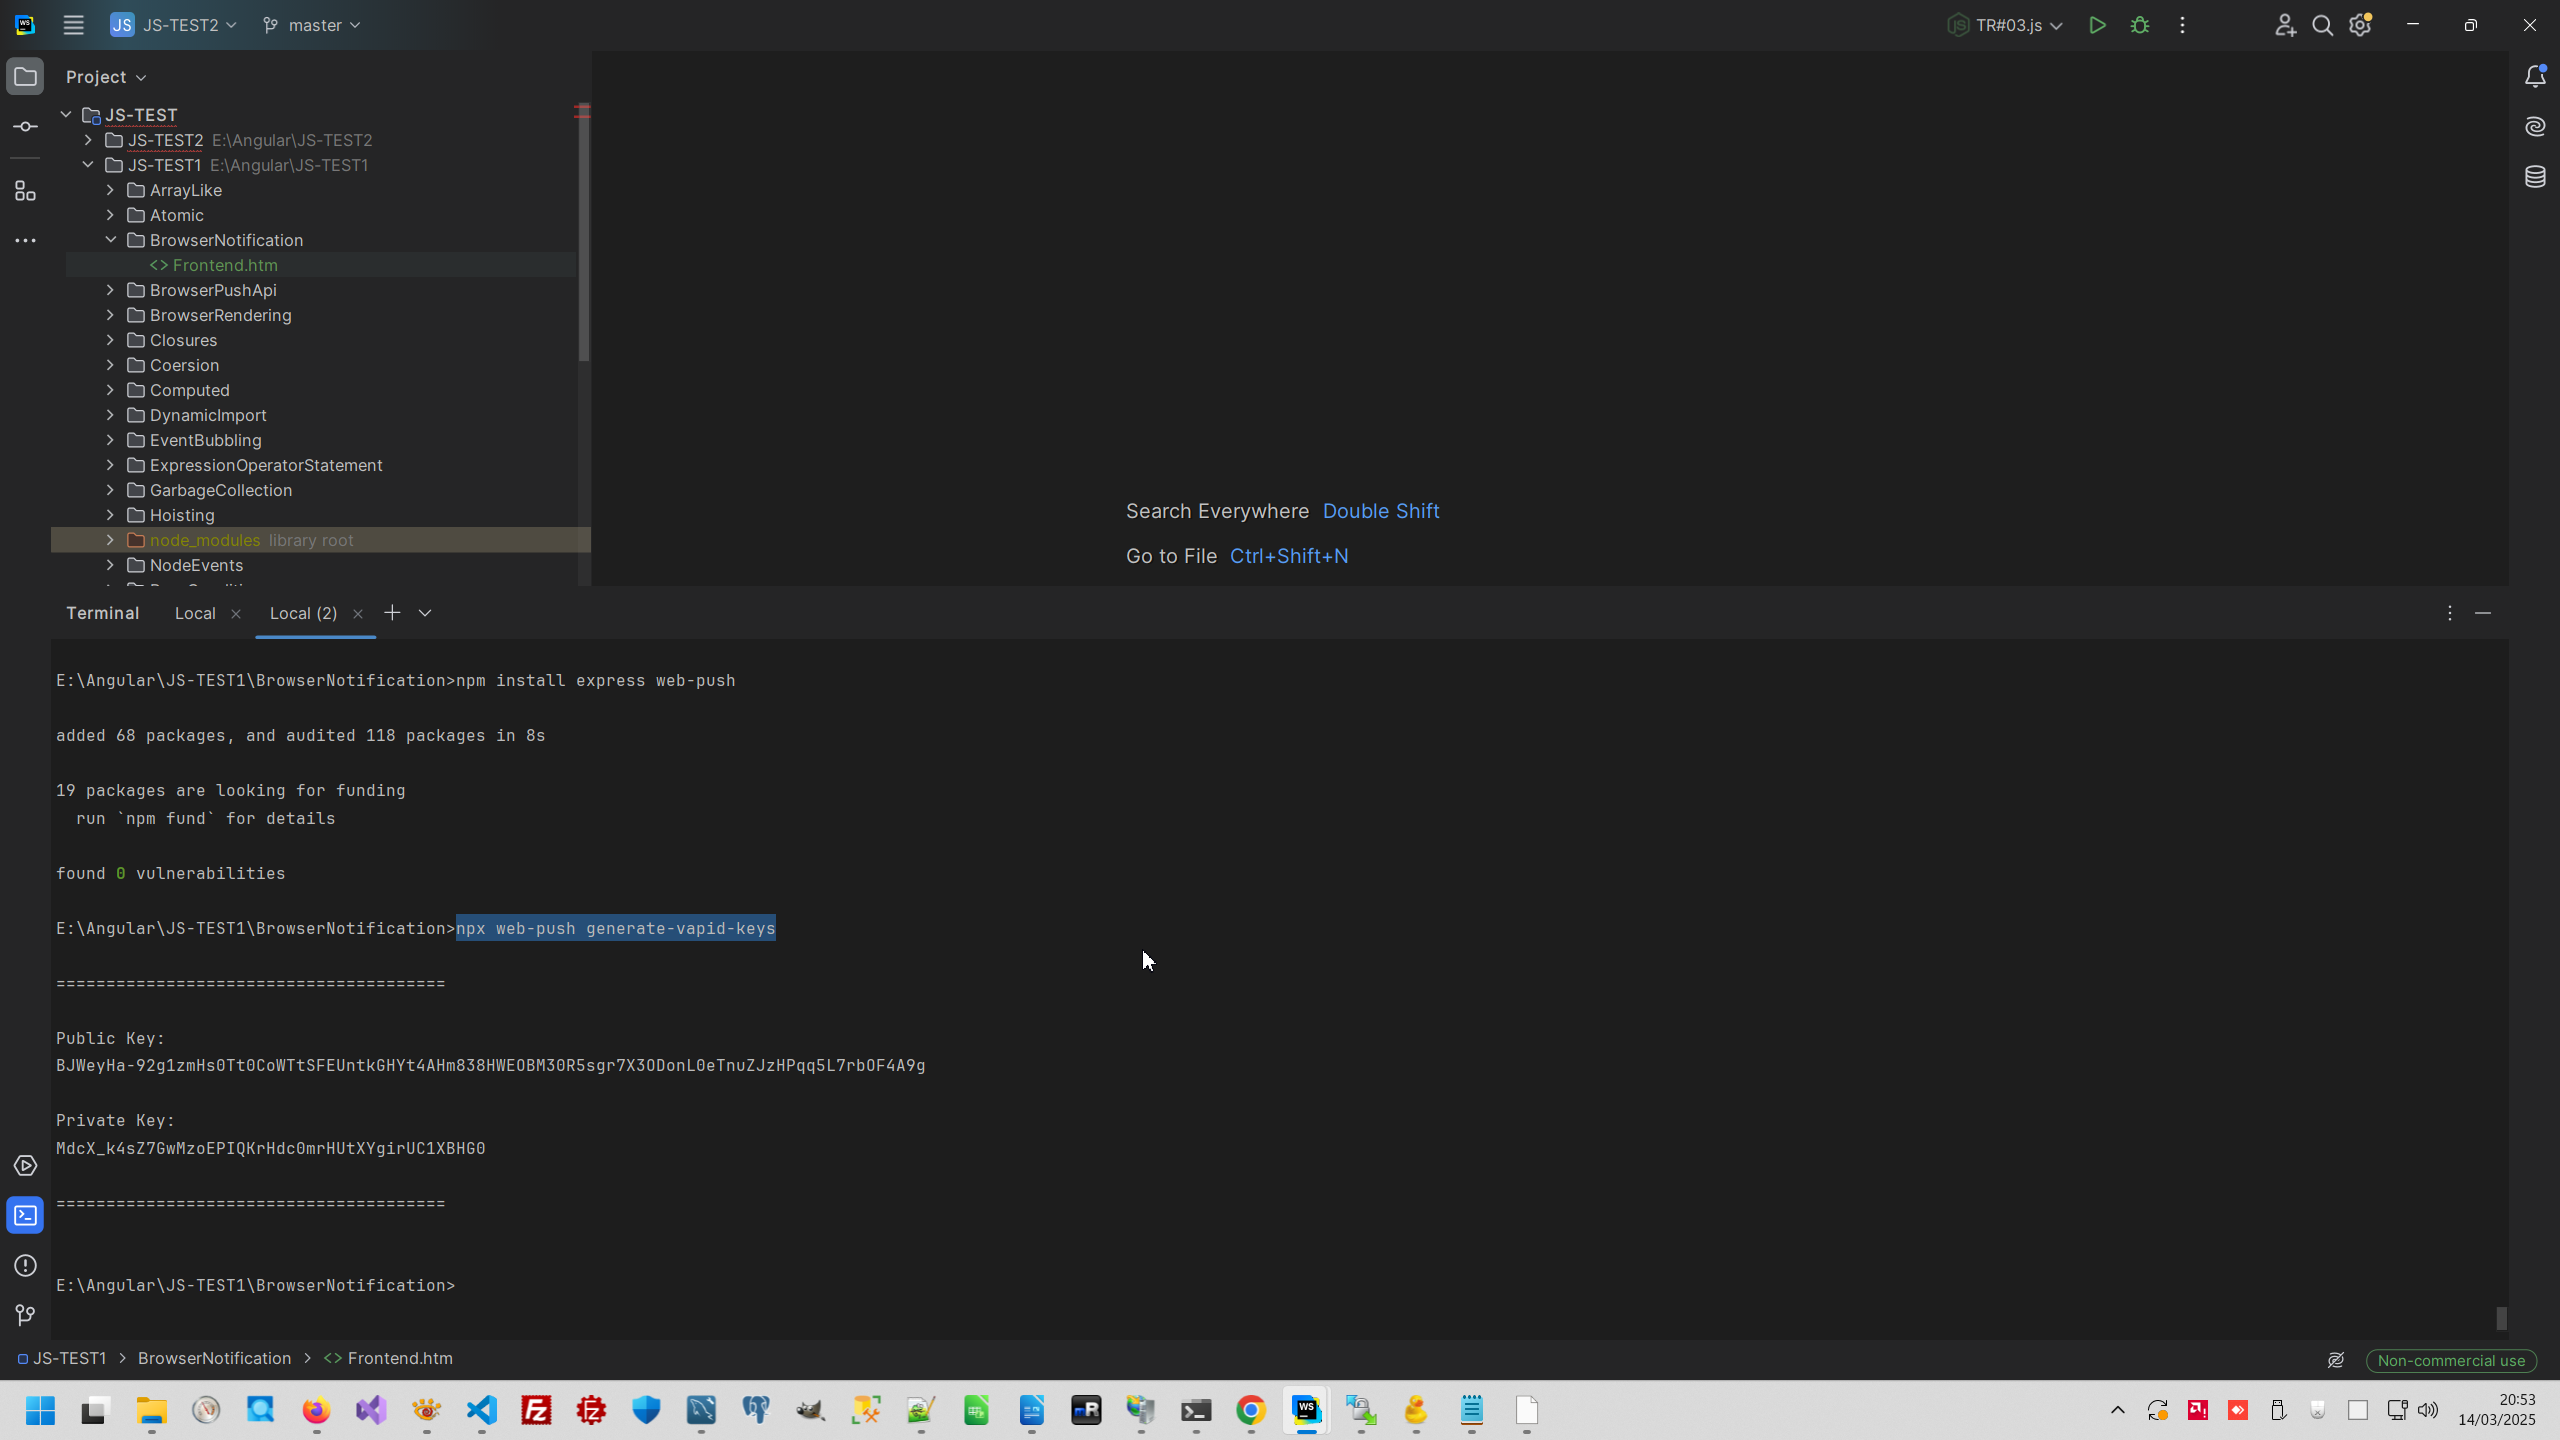Add a new terminal tab
Image resolution: width=2560 pixels, height=1440 pixels.
[x=392, y=613]
